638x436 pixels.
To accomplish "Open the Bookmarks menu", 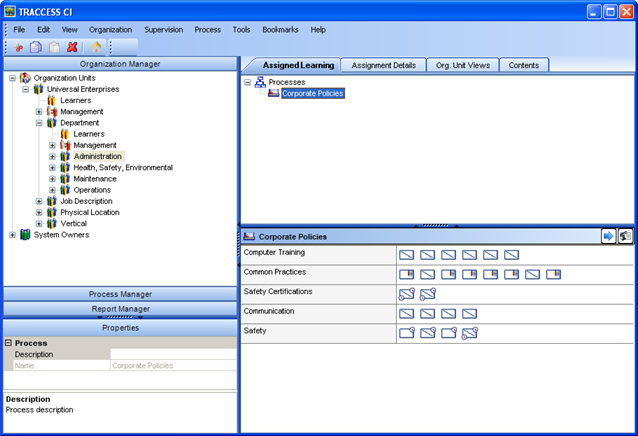I will pos(280,30).
